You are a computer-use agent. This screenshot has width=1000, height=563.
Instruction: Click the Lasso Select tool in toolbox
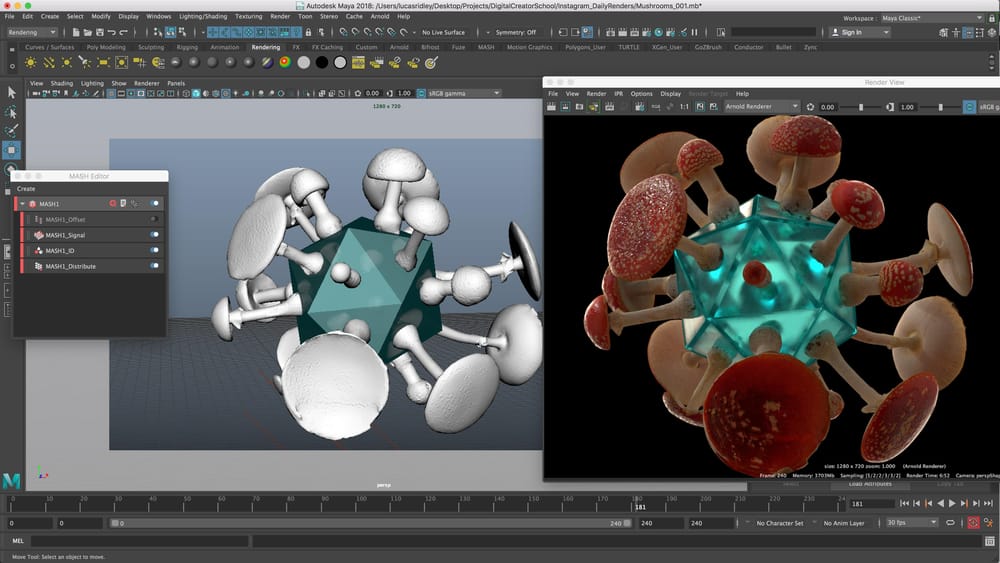pyautogui.click(x=11, y=112)
